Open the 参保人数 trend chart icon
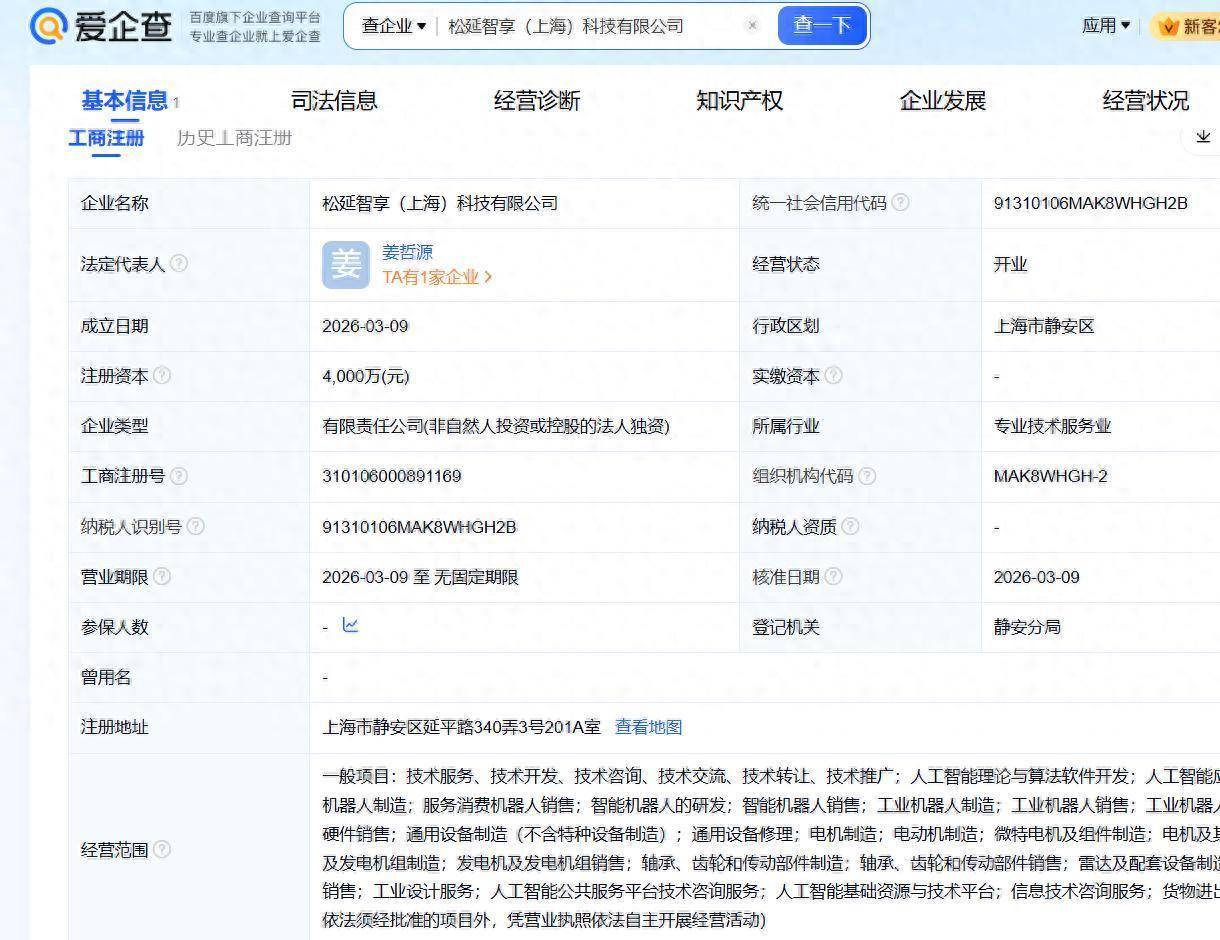The image size is (1220, 940). point(350,626)
